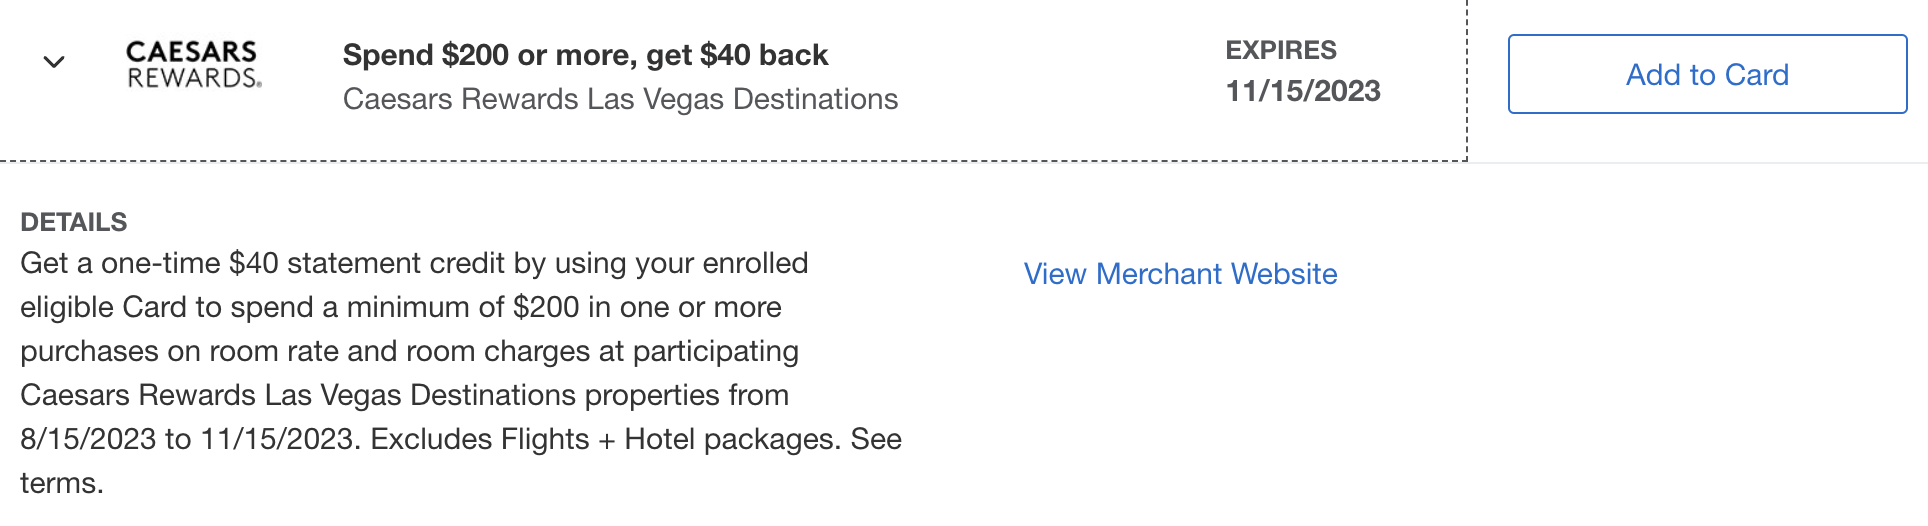Click the EXPIRES label
This screenshot has height=526, width=1928.
click(x=1281, y=50)
